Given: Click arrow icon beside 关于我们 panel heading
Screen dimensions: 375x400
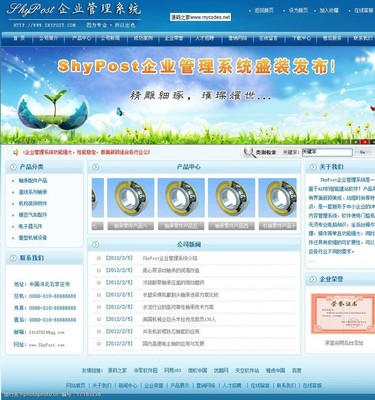Looking at the screenshot, I should pyautogui.click(x=312, y=167).
